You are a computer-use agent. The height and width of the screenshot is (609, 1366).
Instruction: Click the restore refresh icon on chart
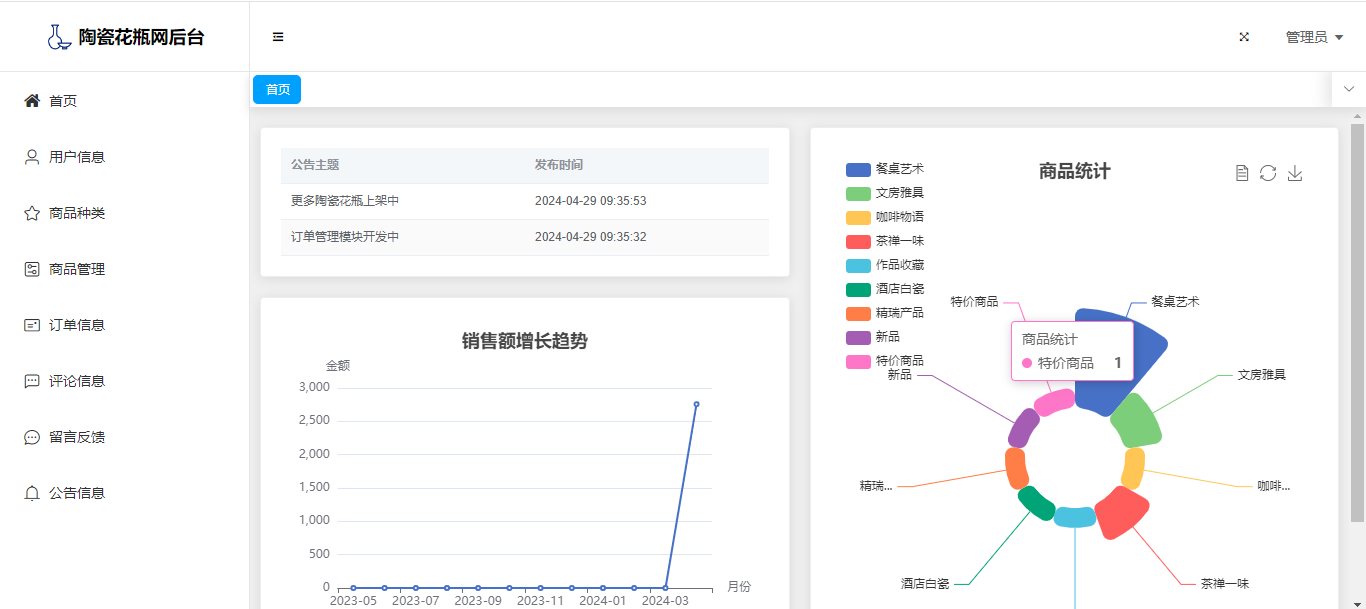coord(1268,173)
